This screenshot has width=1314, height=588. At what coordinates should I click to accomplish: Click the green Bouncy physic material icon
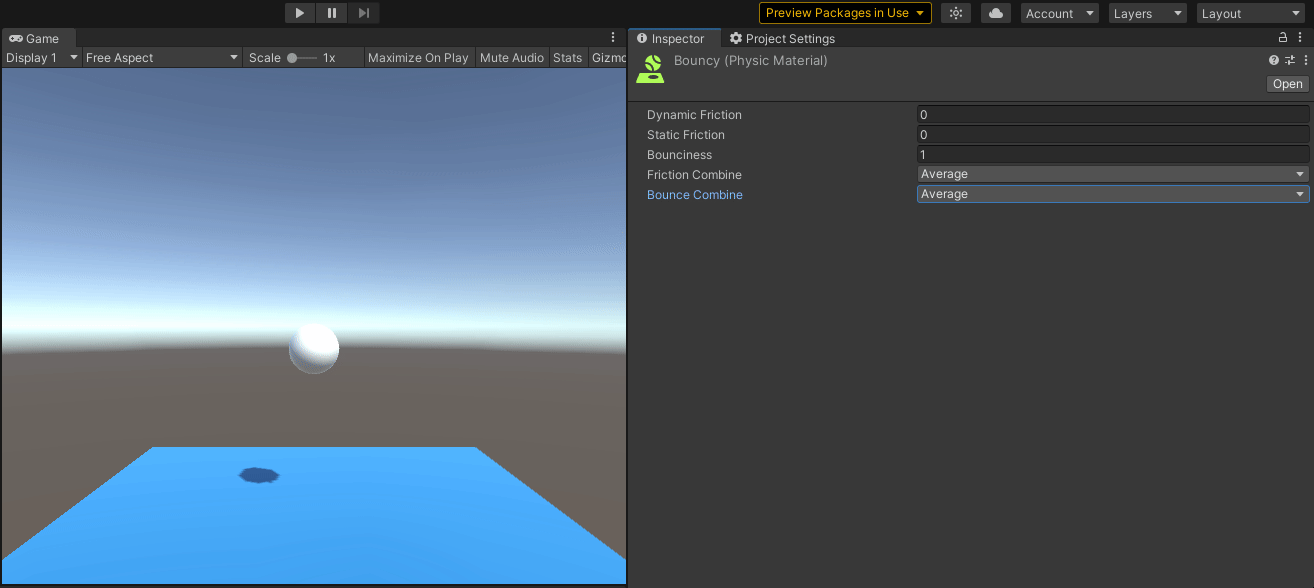(650, 68)
